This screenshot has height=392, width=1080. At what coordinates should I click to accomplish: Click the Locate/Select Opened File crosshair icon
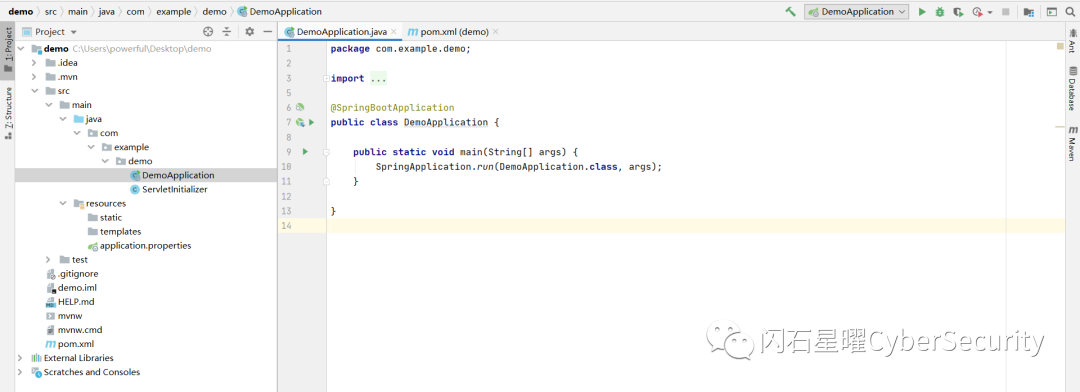pyautogui.click(x=208, y=32)
